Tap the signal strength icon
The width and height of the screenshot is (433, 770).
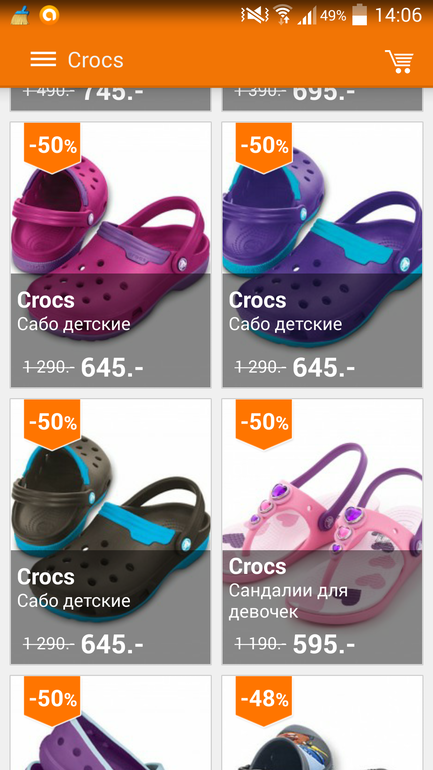coord(308,16)
